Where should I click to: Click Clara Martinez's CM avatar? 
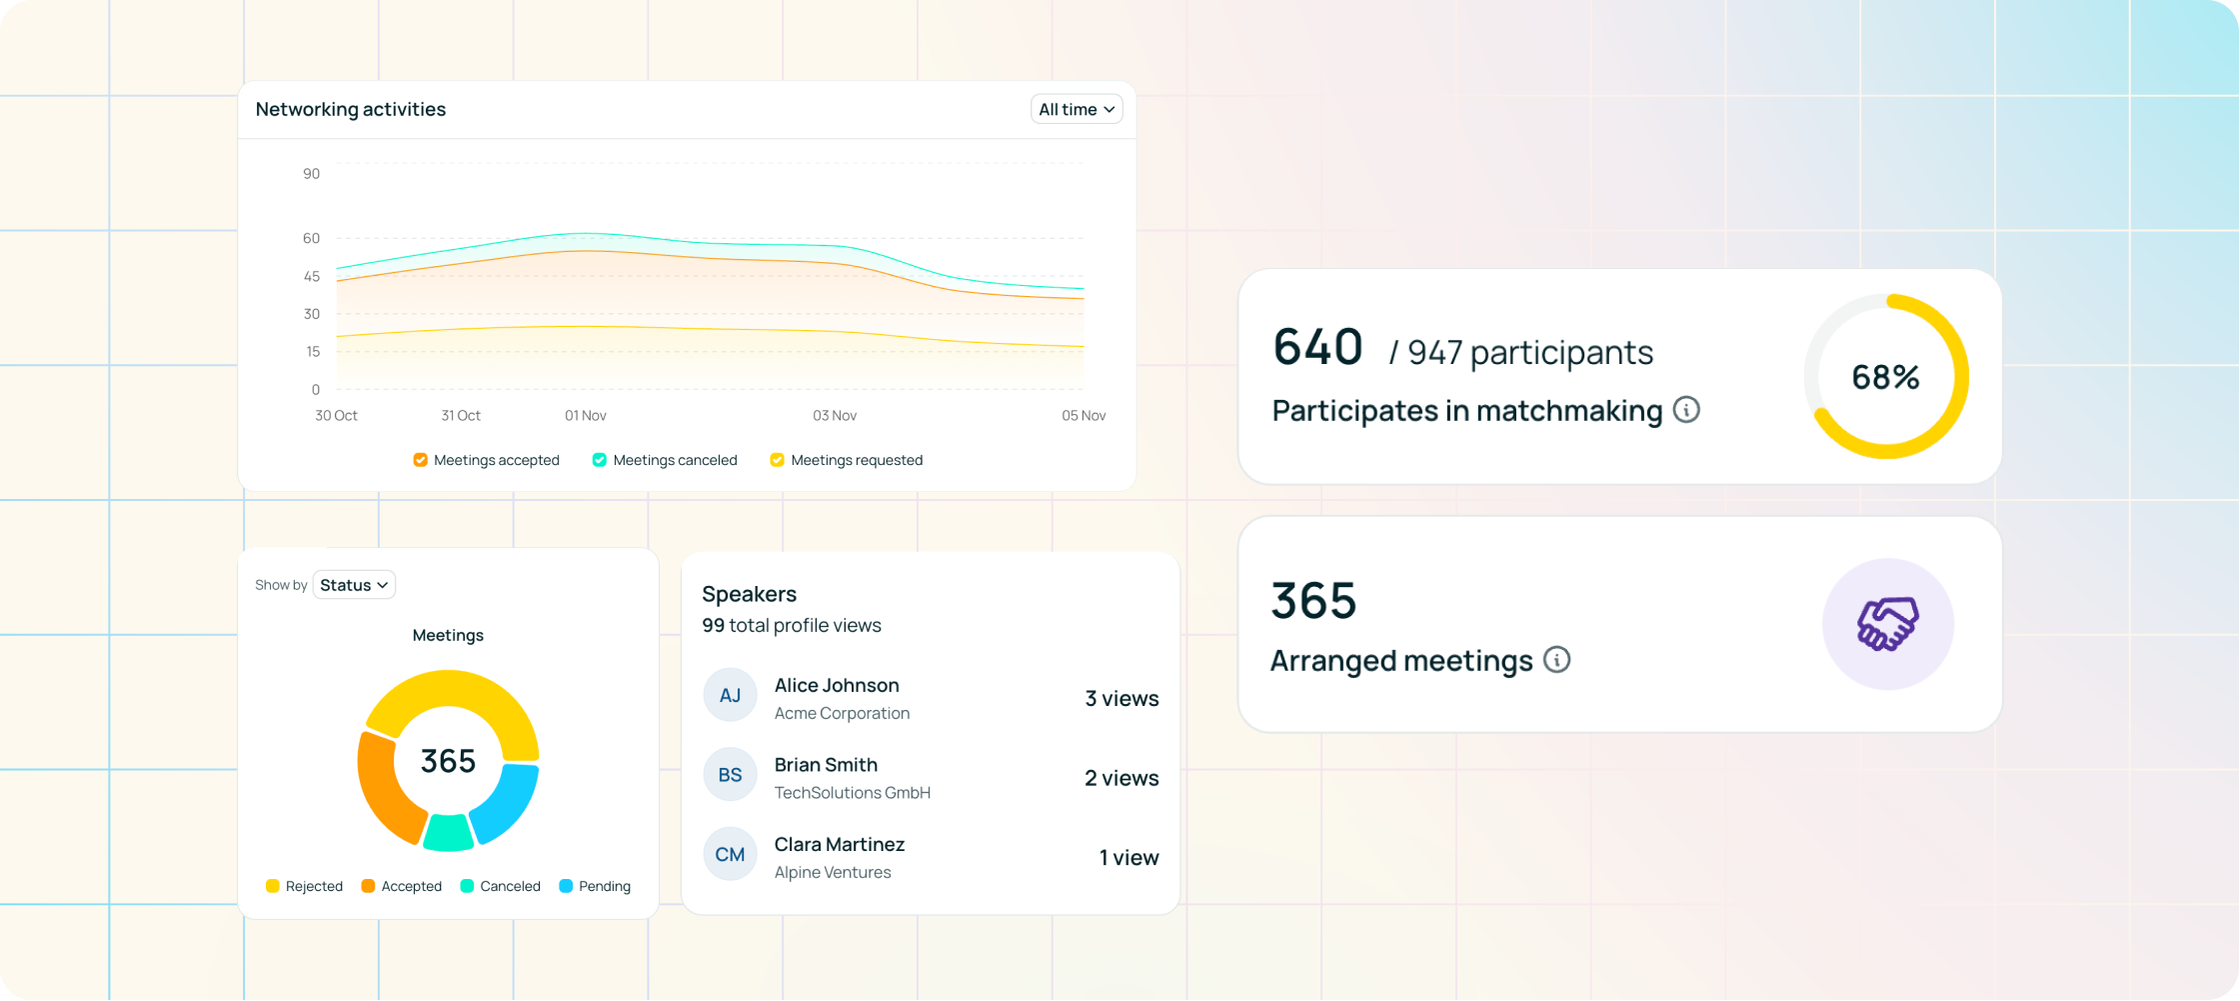pyautogui.click(x=730, y=854)
